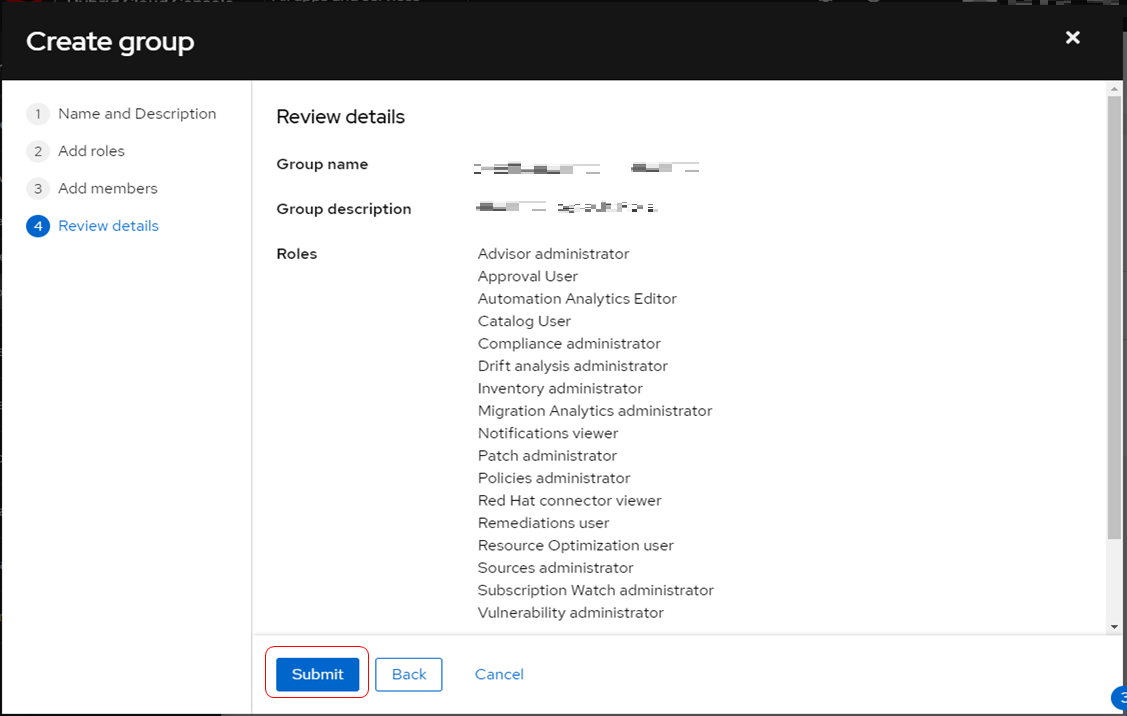Select Patch administrator role text
This screenshot has width=1127, height=716.
[547, 456]
